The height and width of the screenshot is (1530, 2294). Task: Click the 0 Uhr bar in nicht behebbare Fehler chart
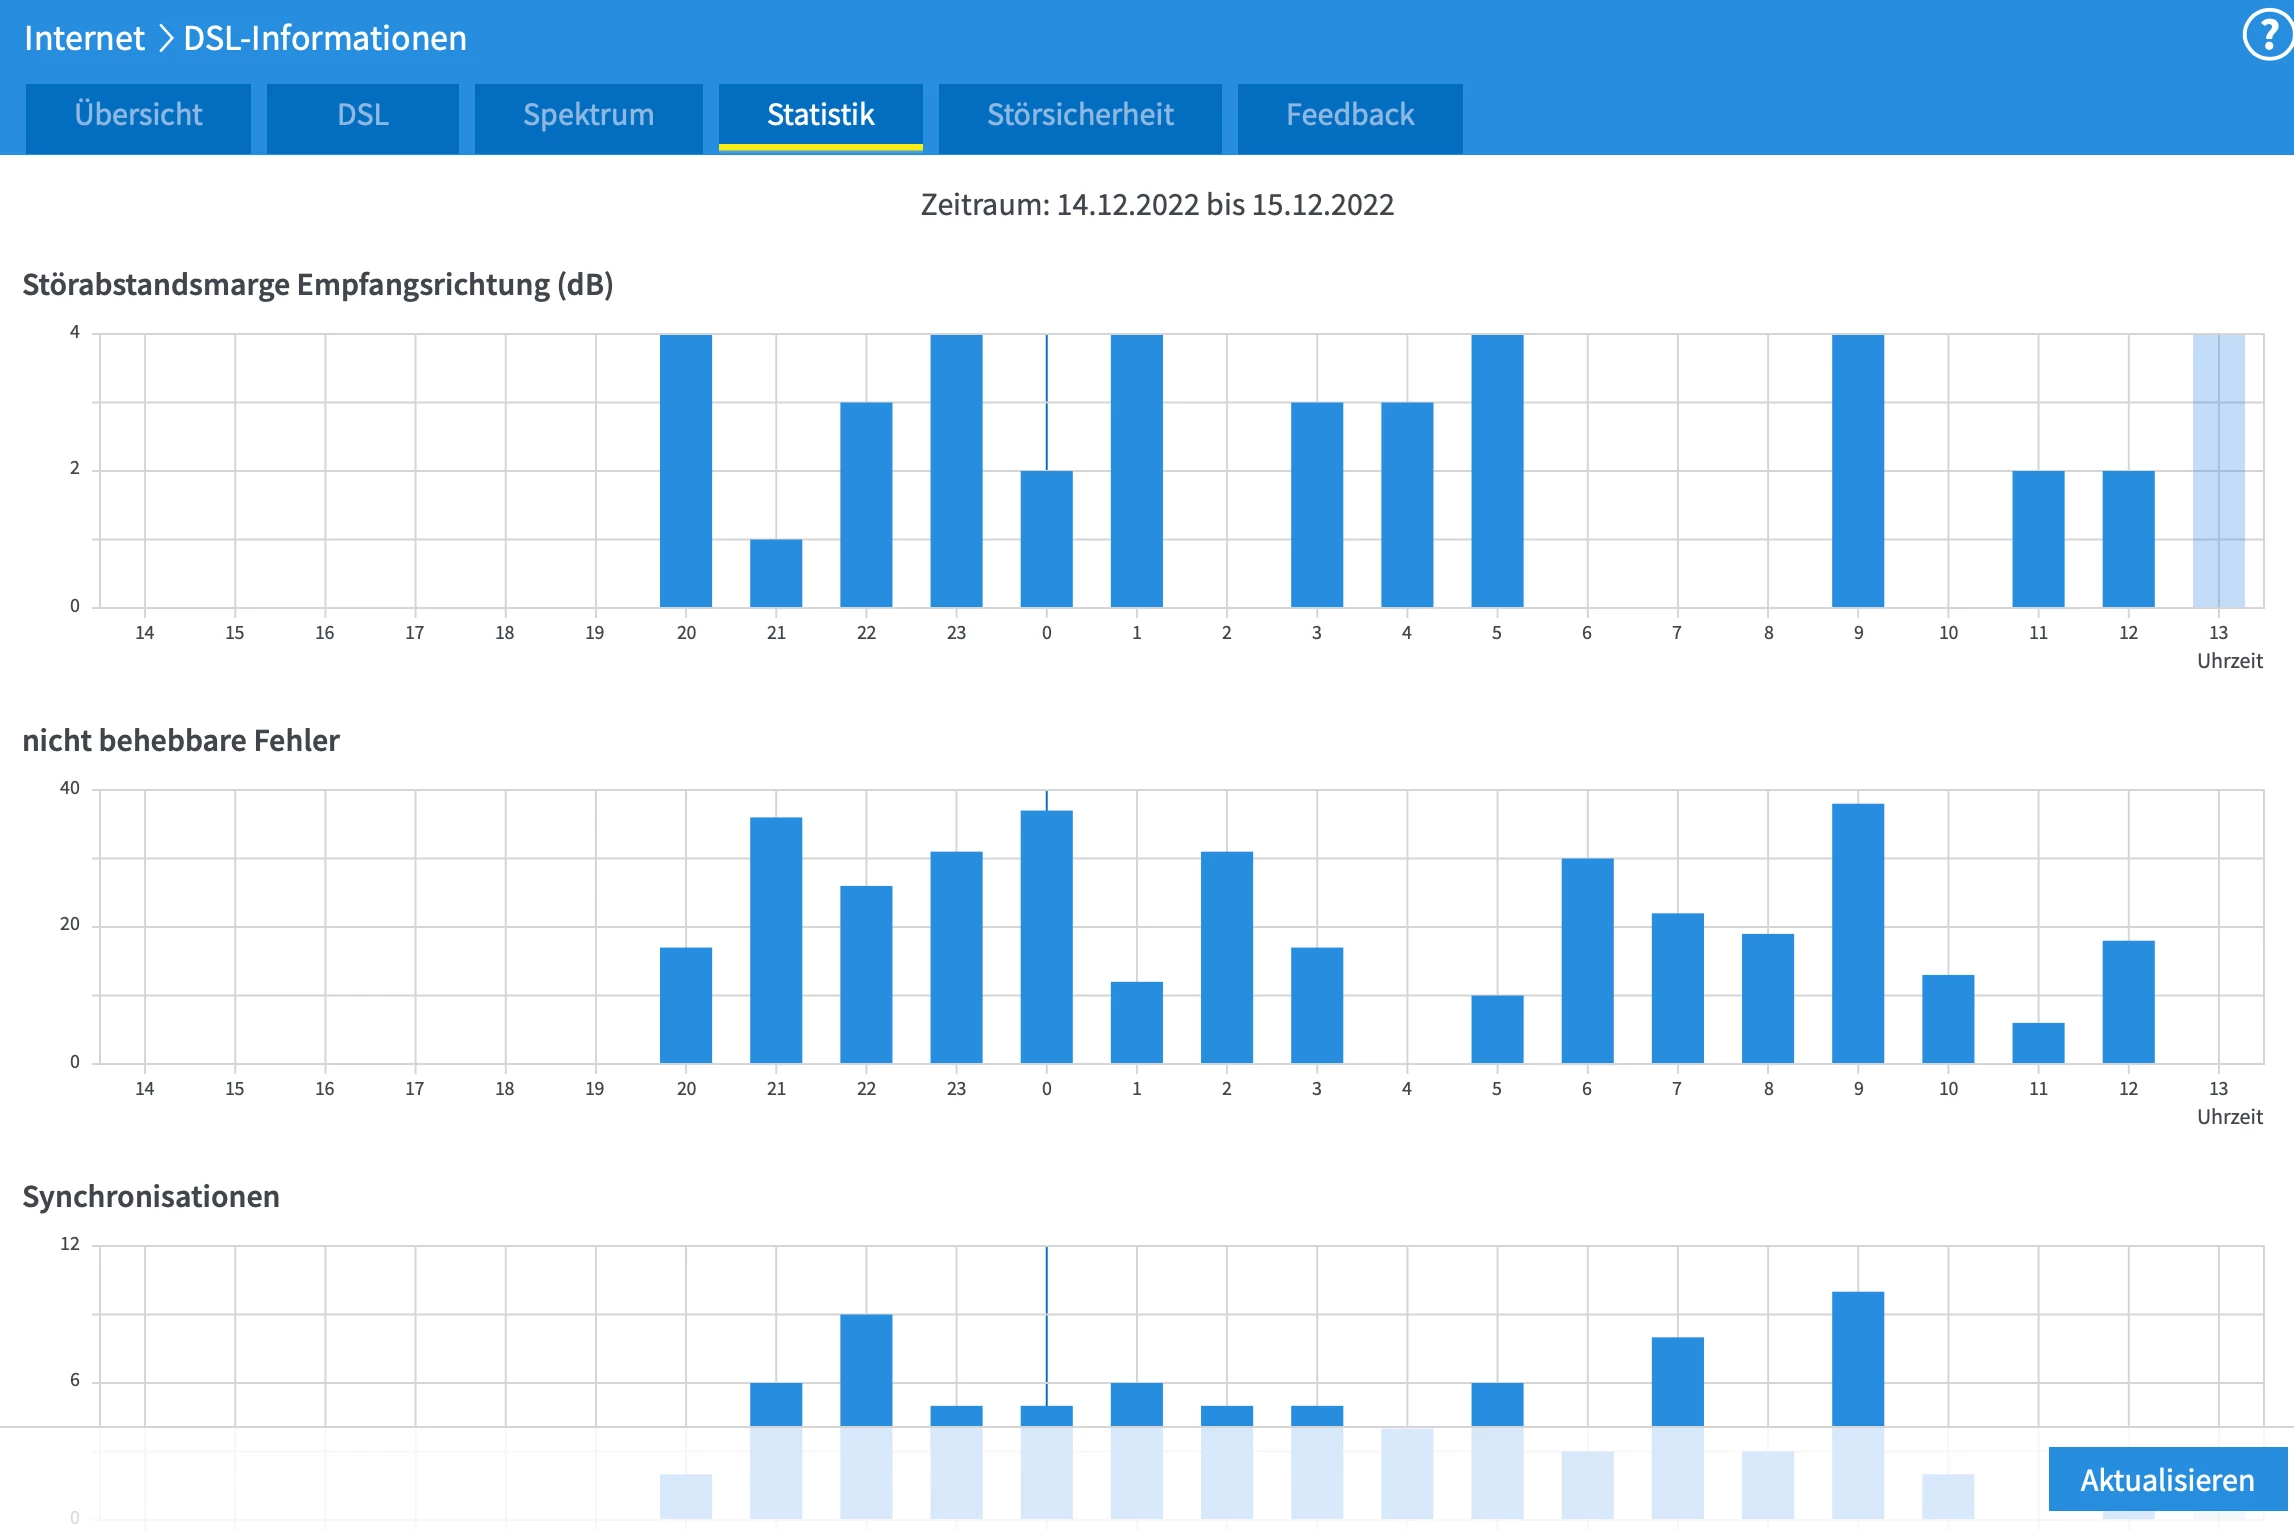(x=1046, y=936)
